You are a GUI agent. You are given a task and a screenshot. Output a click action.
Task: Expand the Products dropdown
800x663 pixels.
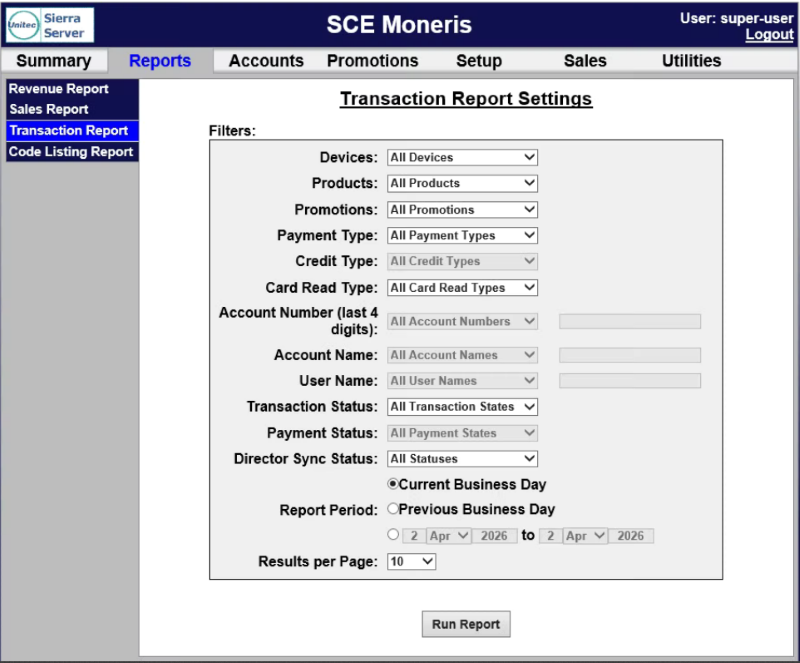click(x=462, y=183)
